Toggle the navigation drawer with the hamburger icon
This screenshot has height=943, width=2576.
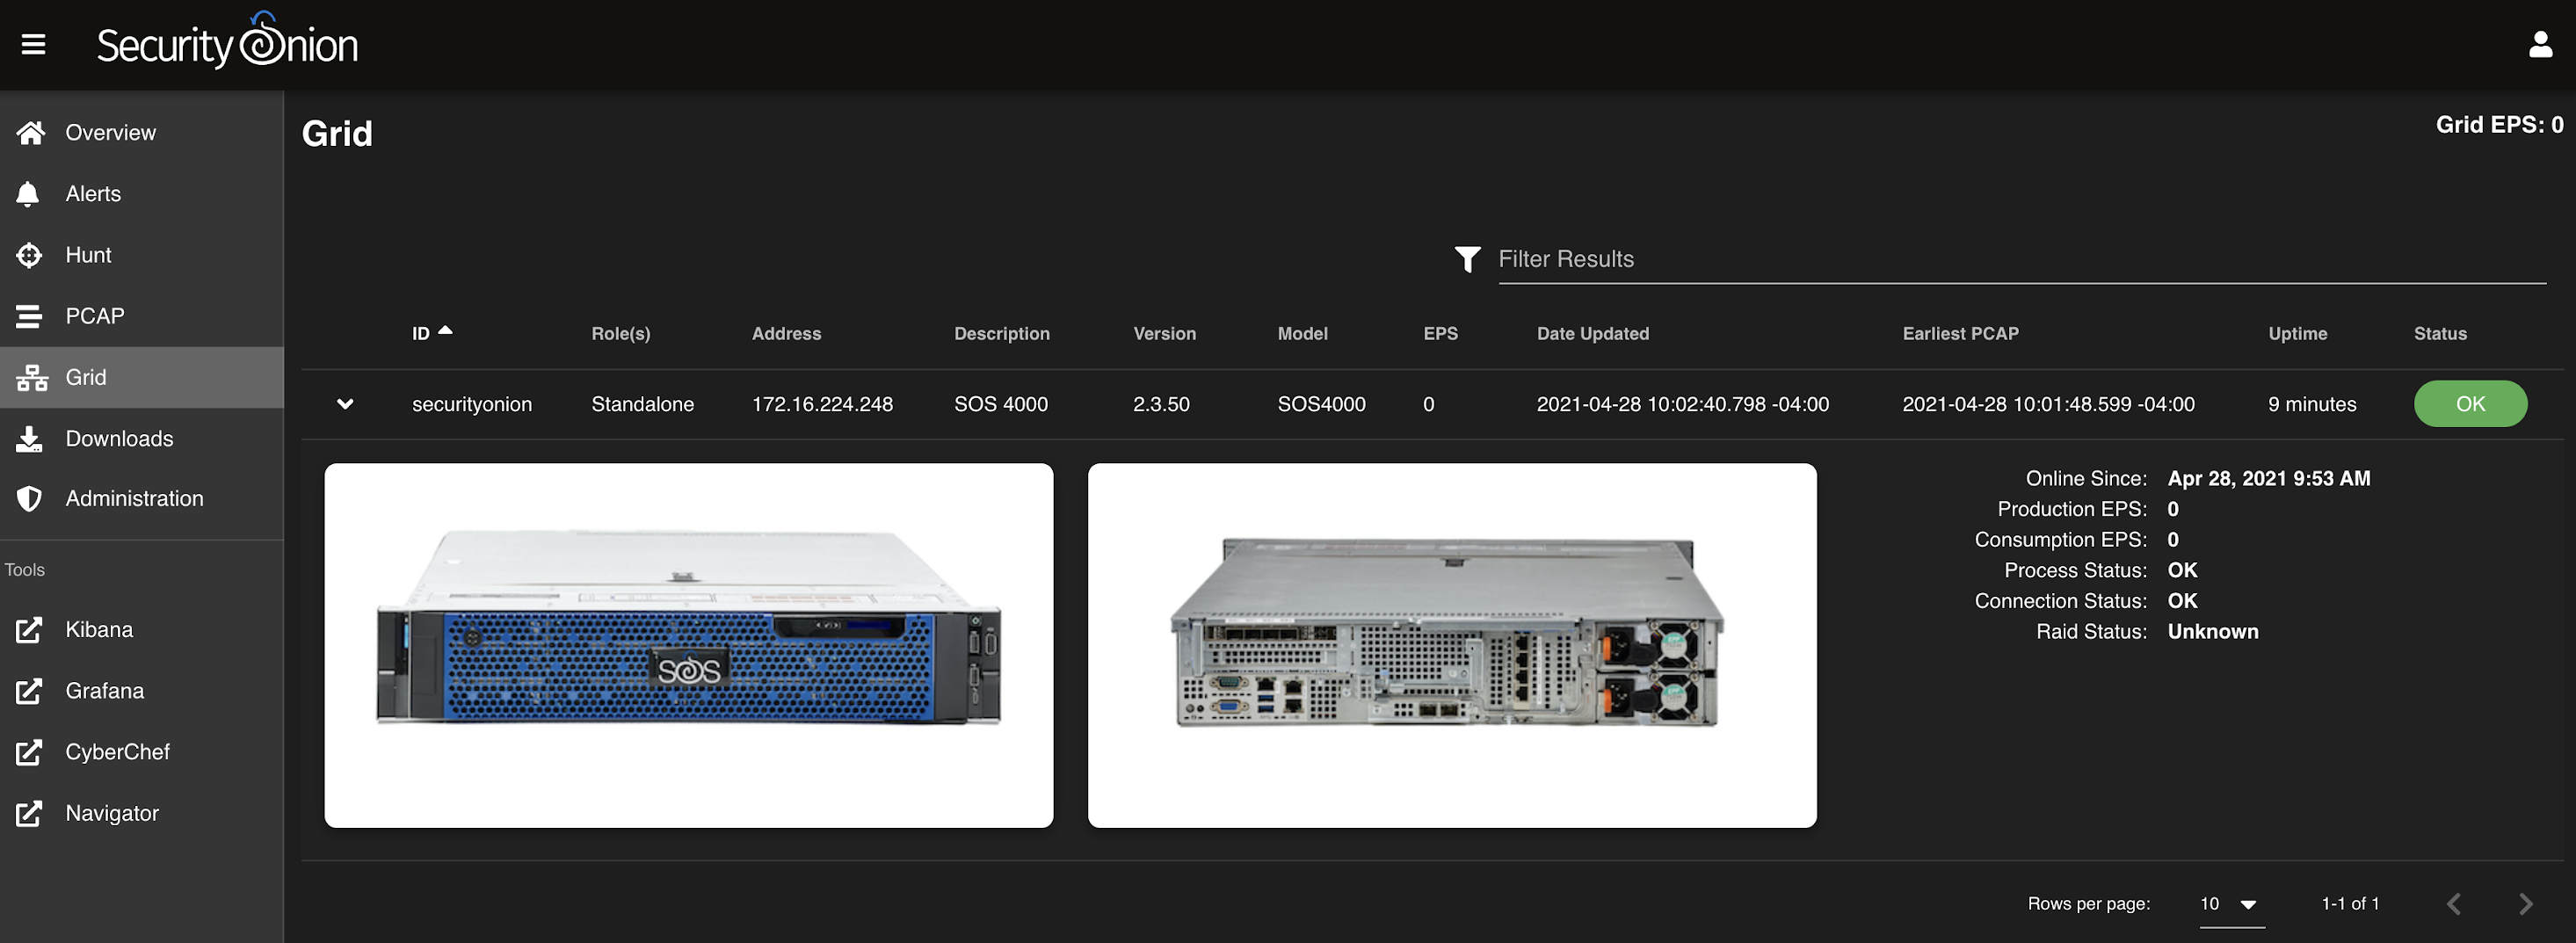[33, 44]
